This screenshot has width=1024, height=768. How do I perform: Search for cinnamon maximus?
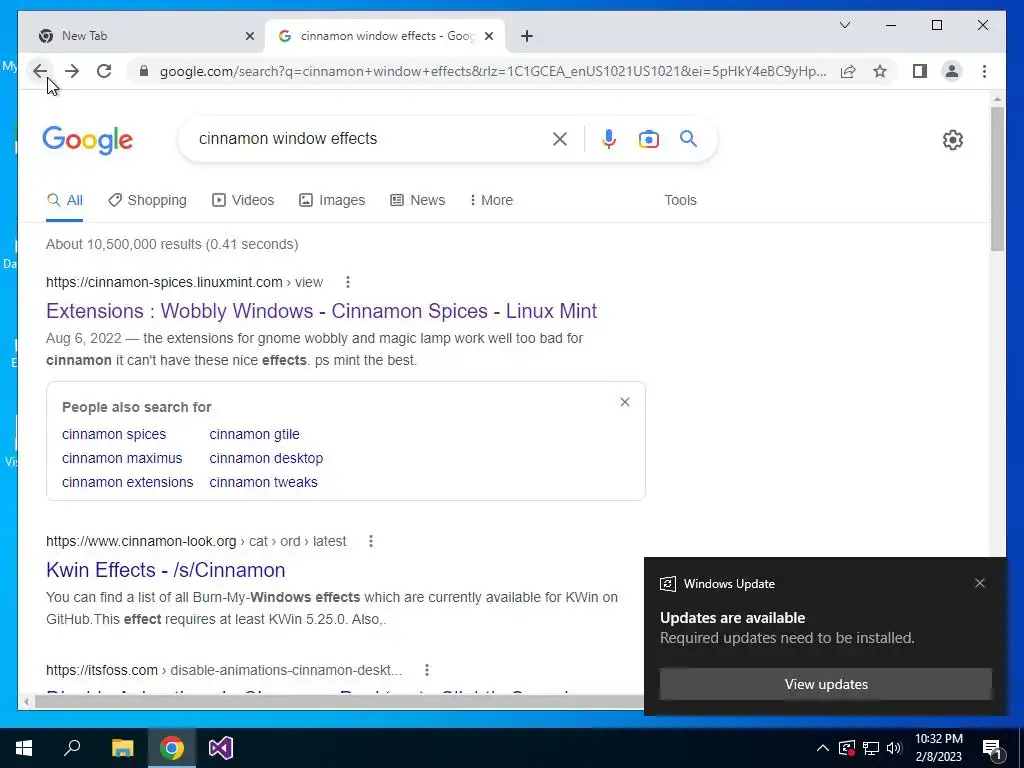(x=122, y=458)
